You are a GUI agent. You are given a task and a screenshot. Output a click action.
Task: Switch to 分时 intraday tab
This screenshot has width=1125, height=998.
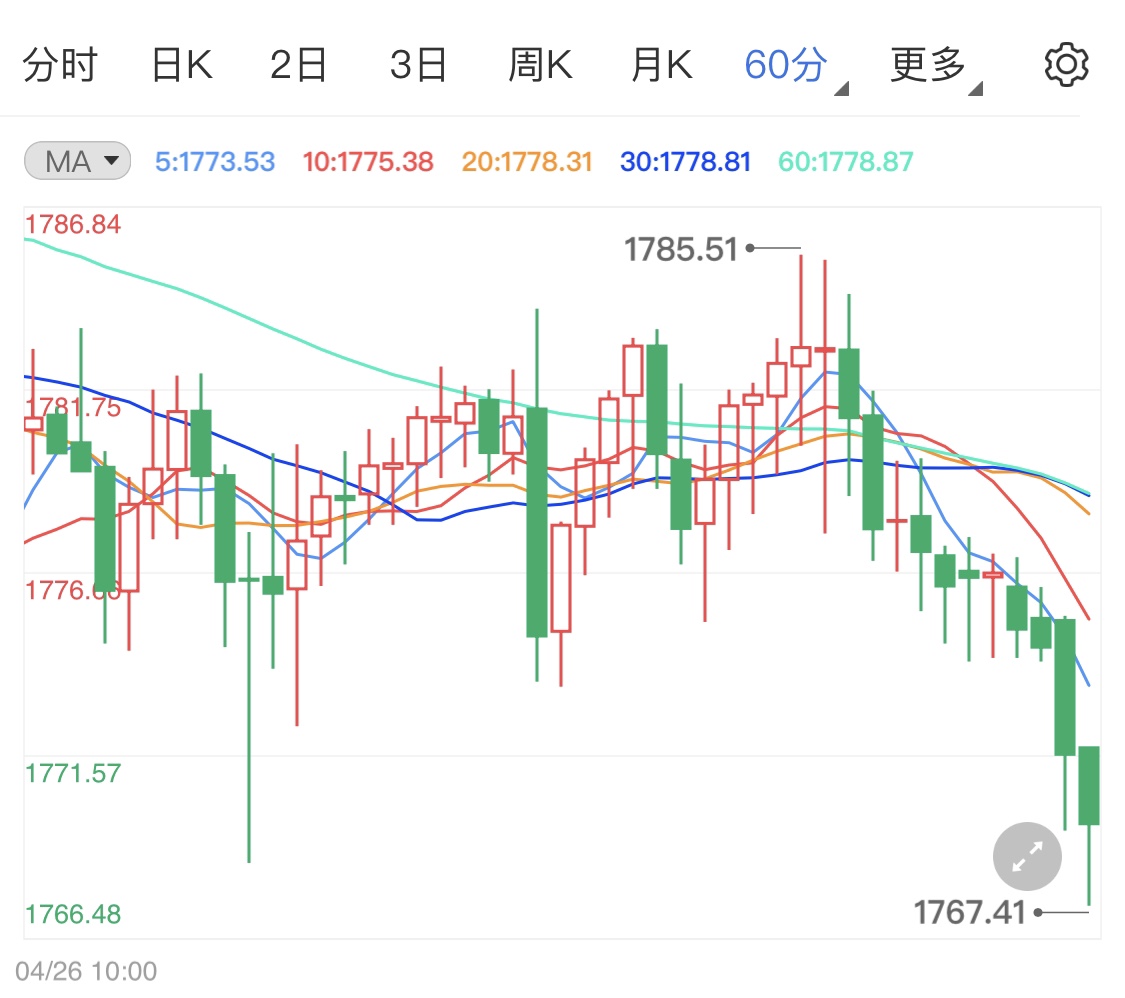point(60,65)
